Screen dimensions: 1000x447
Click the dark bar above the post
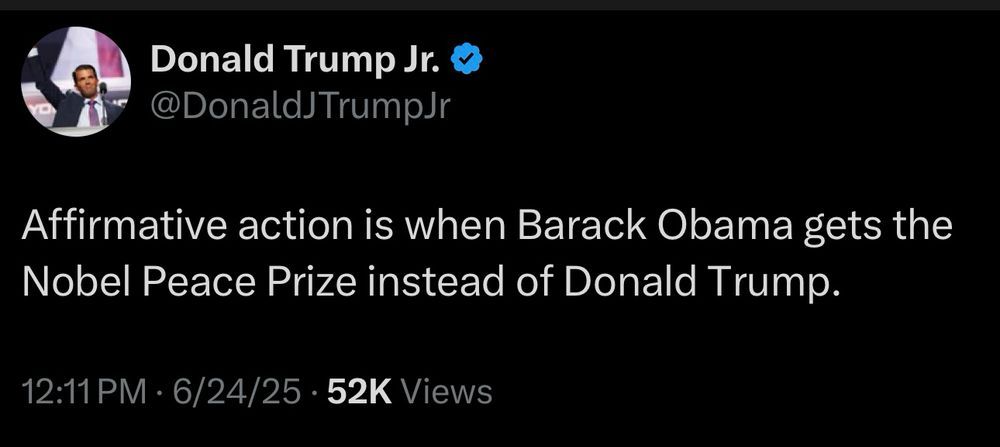[500, 4]
